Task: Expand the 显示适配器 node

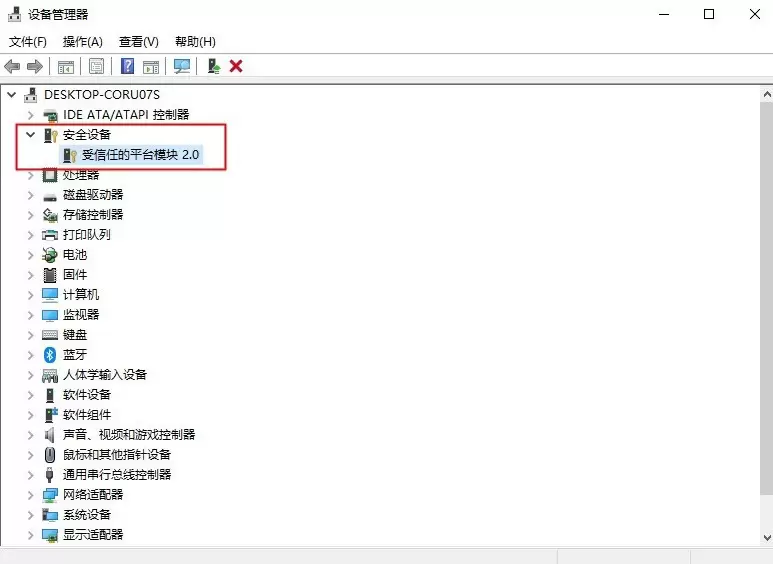Action: pyautogui.click(x=31, y=535)
